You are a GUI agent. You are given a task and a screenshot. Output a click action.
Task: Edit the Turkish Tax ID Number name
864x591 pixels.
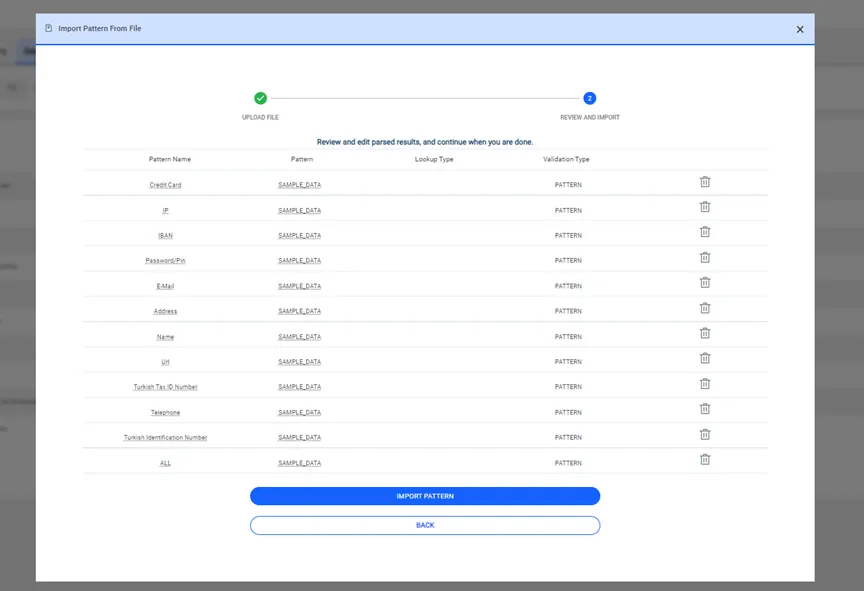pos(165,387)
